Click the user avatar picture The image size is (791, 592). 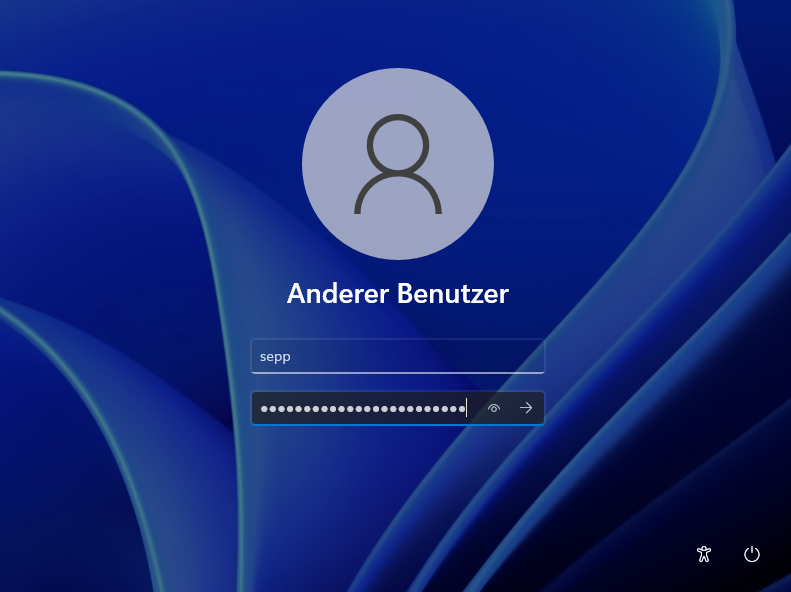398,164
